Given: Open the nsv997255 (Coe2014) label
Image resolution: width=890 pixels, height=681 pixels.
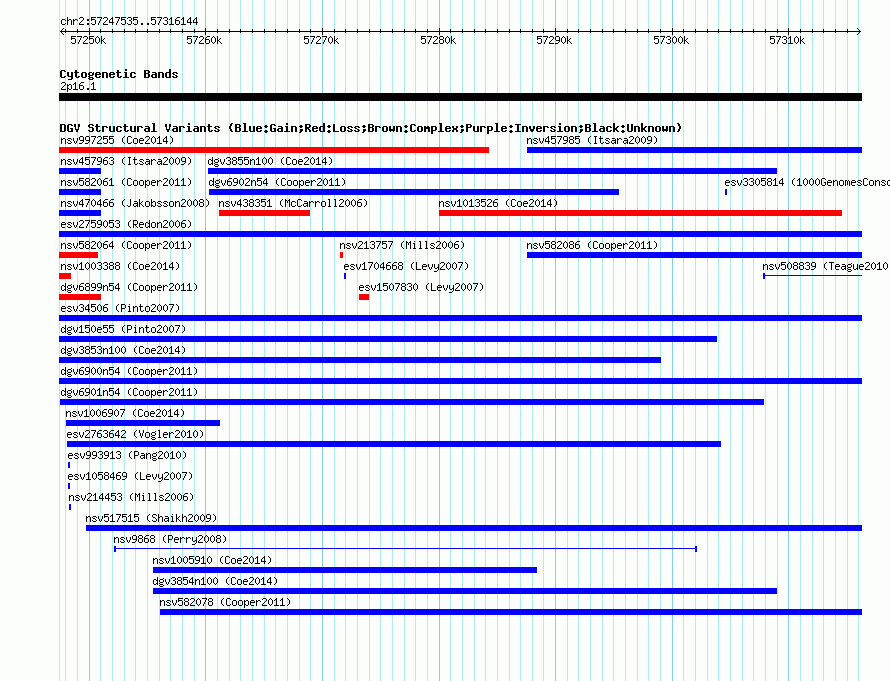Looking at the screenshot, I should pos(117,140).
